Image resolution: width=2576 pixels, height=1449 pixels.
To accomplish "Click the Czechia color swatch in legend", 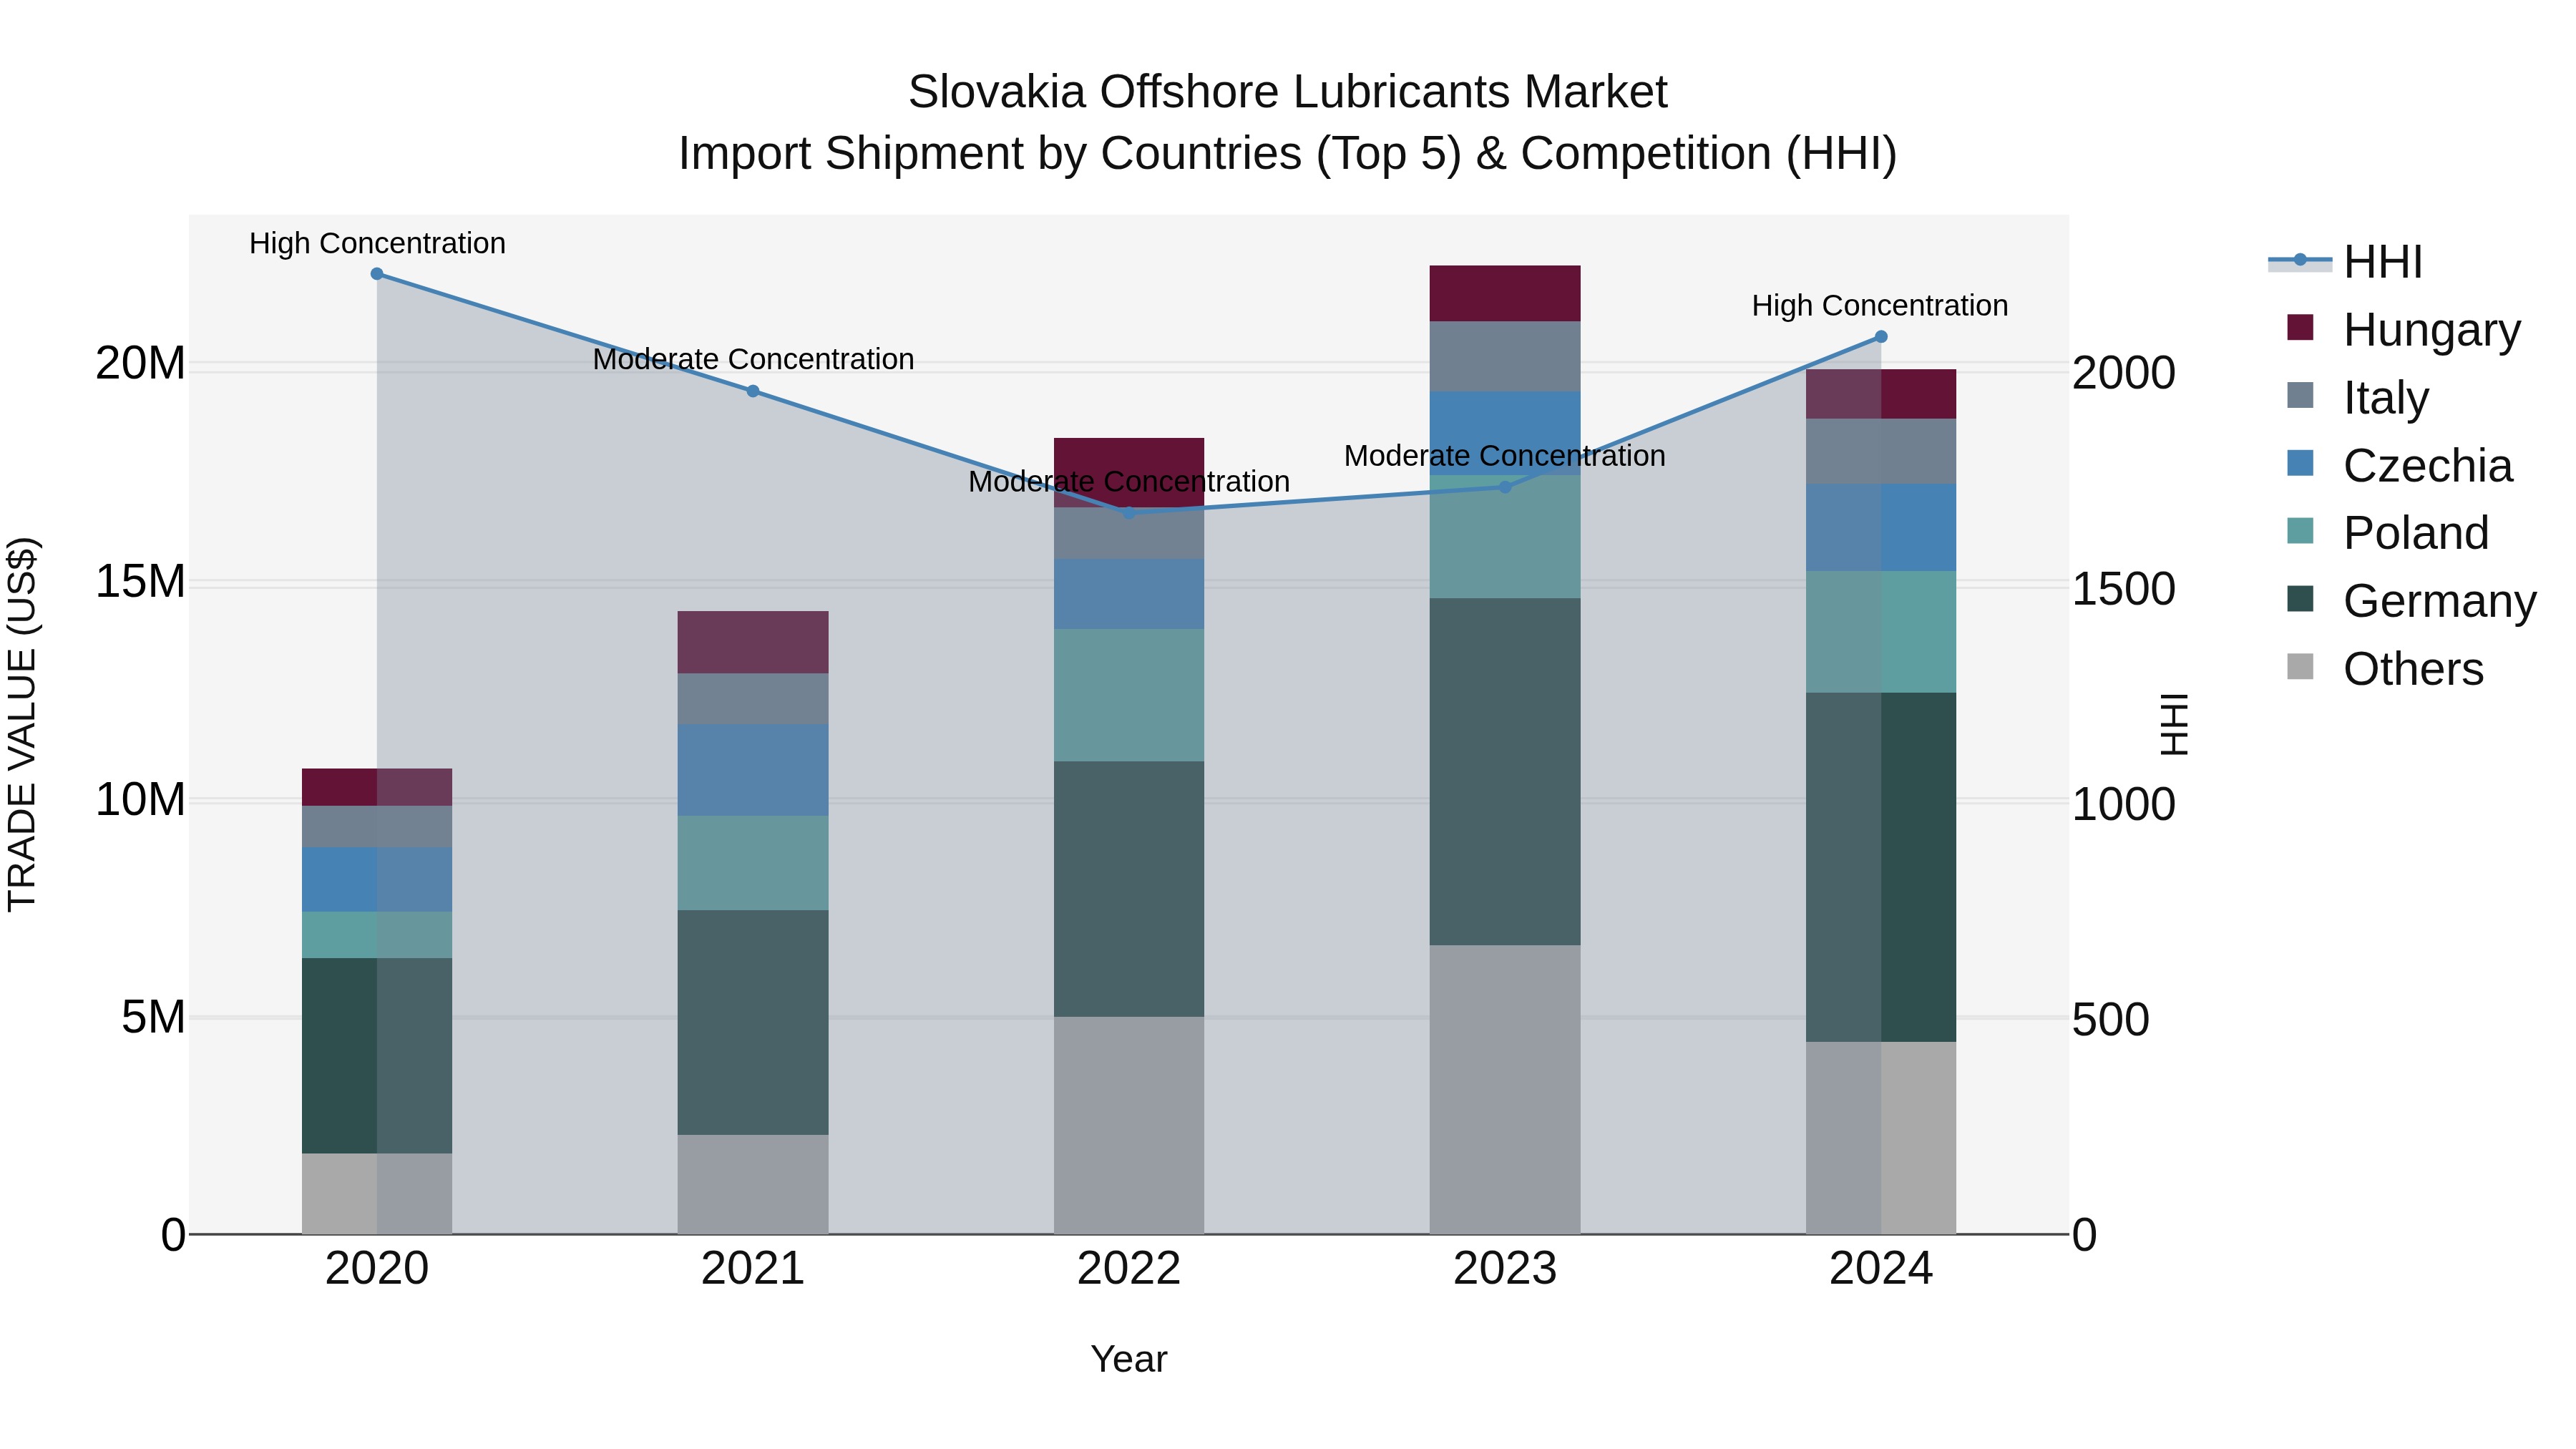I will [x=2301, y=464].
